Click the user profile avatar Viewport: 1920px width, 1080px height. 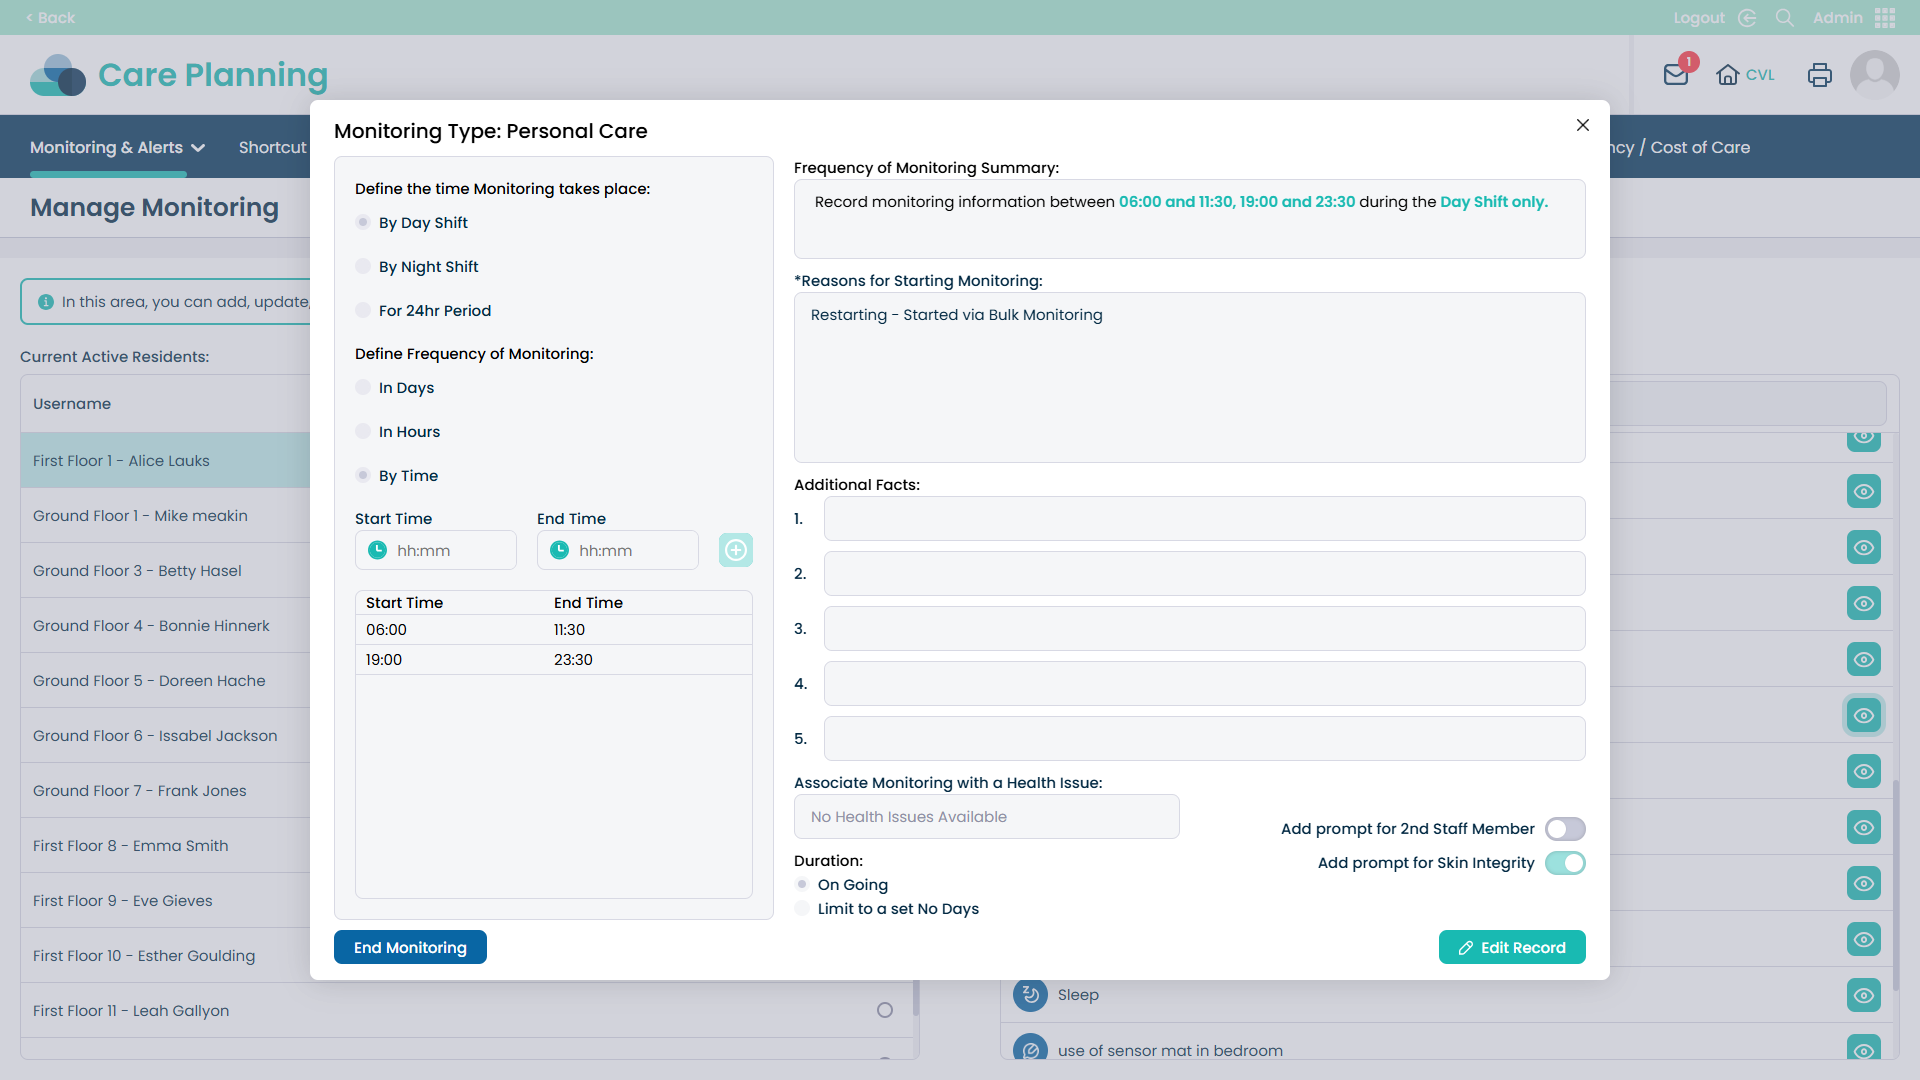tap(1874, 75)
